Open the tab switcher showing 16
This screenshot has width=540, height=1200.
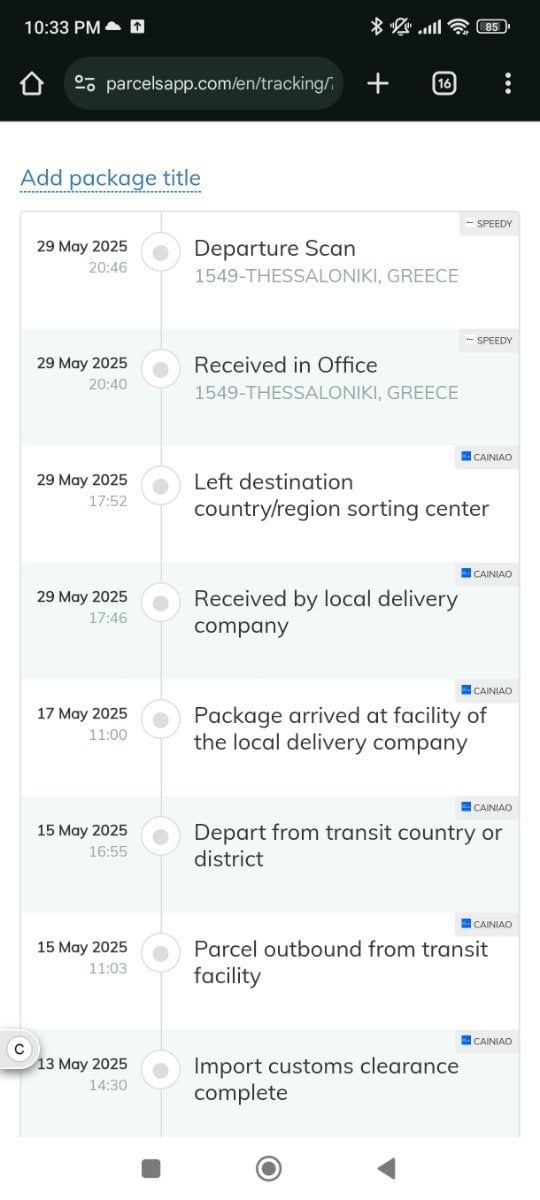pos(444,84)
